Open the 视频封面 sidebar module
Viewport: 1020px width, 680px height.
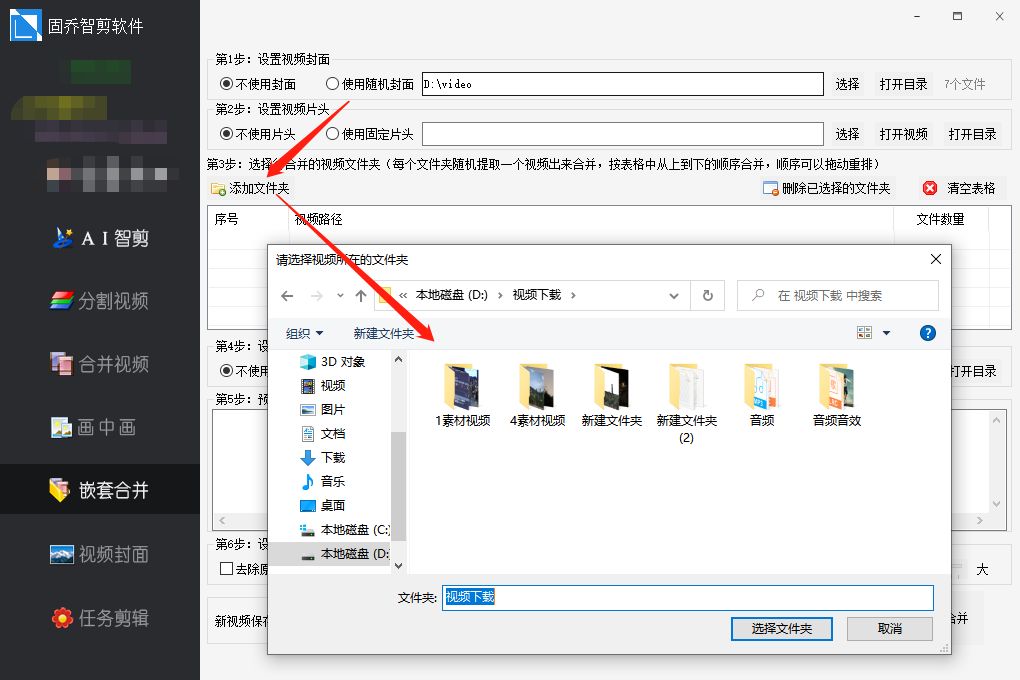[x=100, y=554]
